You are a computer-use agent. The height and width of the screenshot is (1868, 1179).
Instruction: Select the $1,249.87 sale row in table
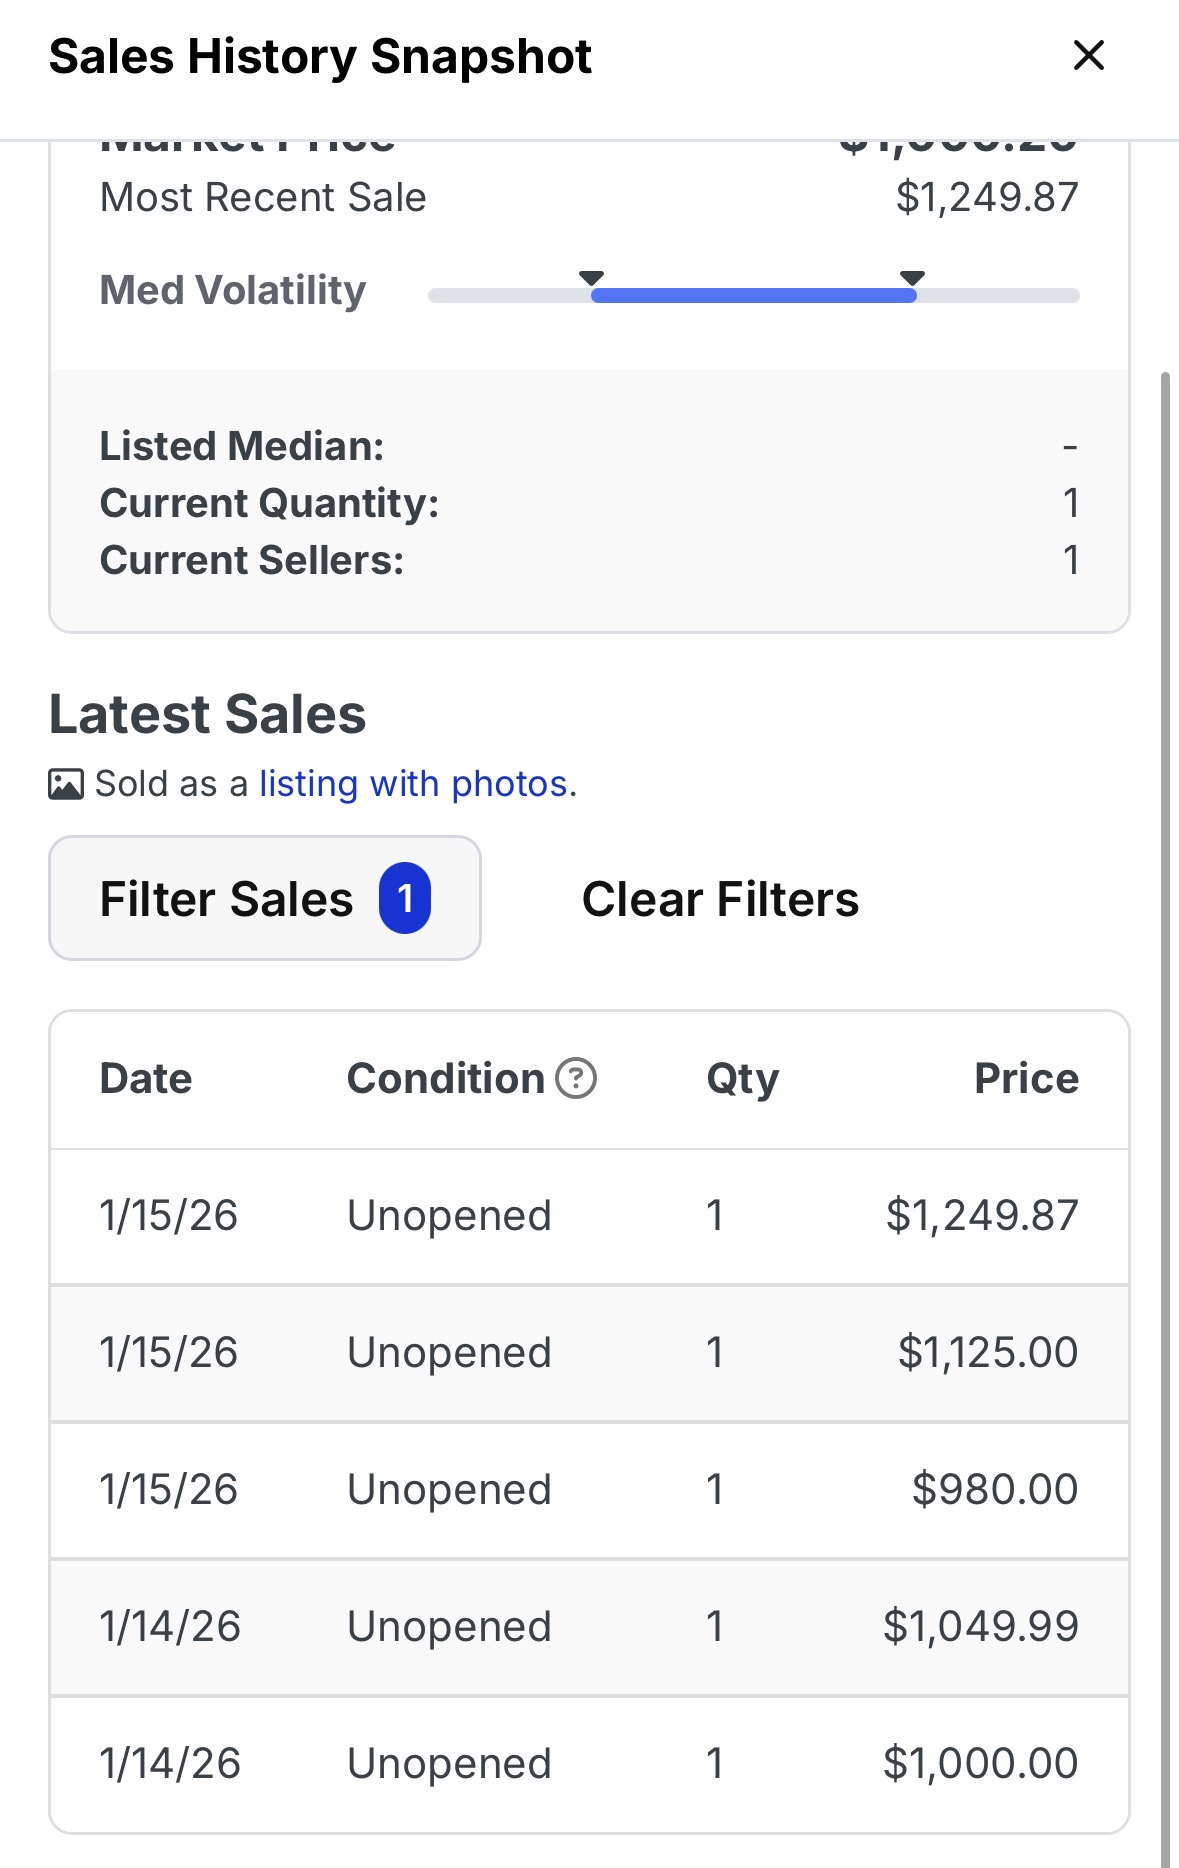point(589,1216)
